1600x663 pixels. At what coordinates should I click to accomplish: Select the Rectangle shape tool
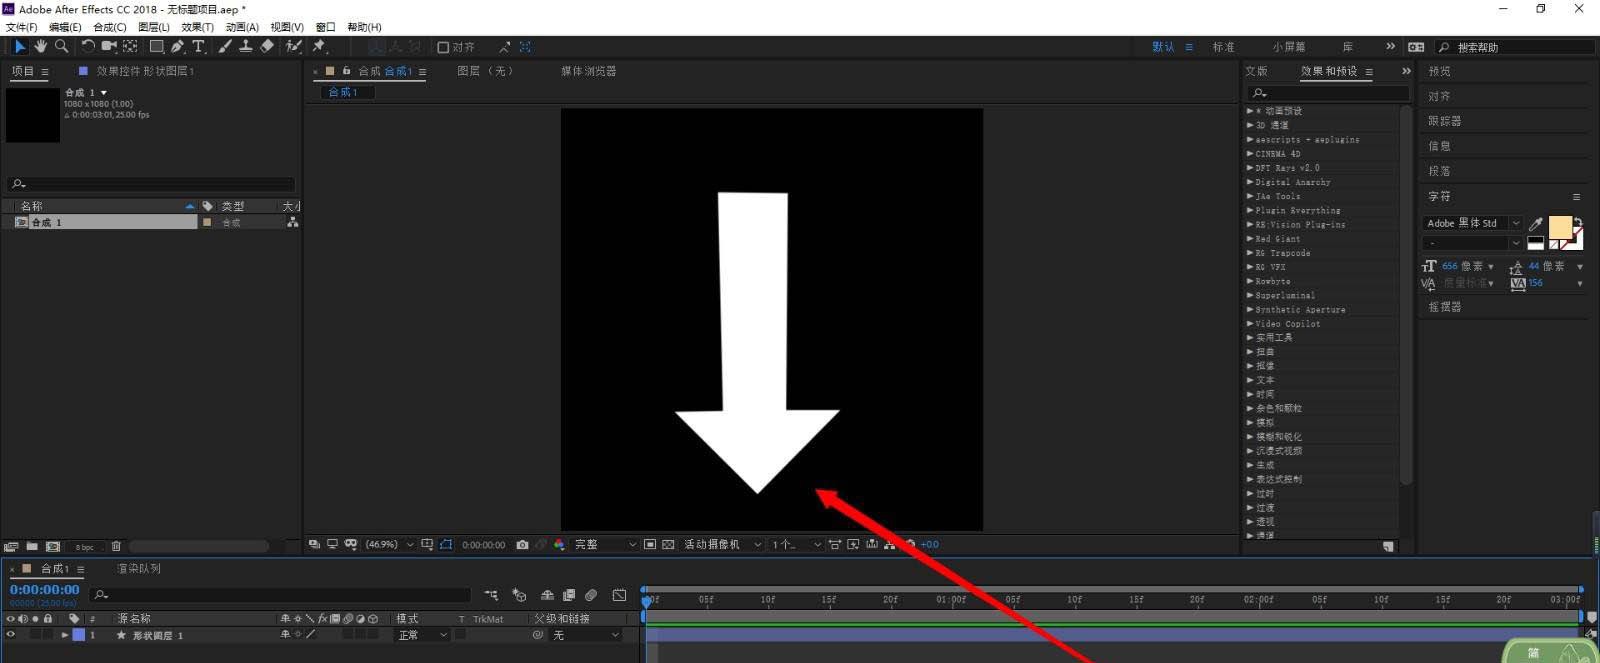click(x=156, y=46)
